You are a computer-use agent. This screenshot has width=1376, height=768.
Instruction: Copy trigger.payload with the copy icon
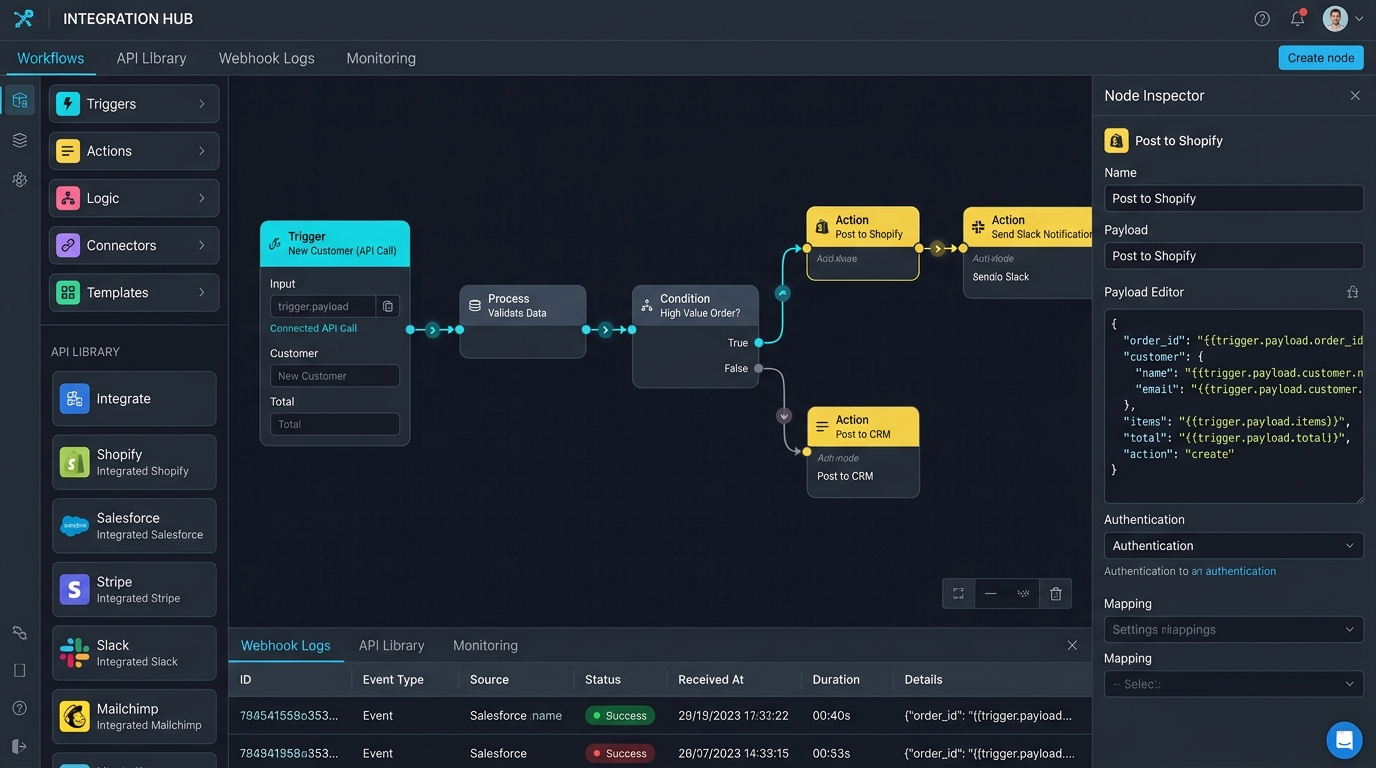[x=388, y=306]
